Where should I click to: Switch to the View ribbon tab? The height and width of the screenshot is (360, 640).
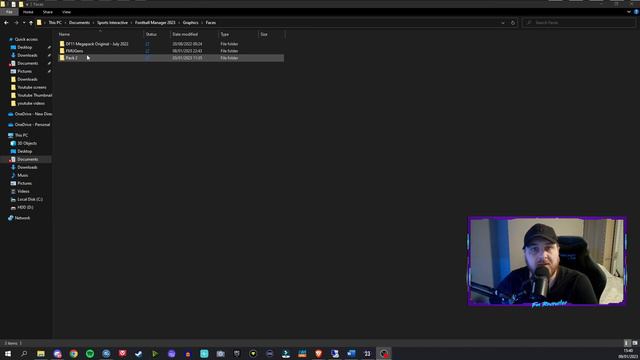click(67, 12)
